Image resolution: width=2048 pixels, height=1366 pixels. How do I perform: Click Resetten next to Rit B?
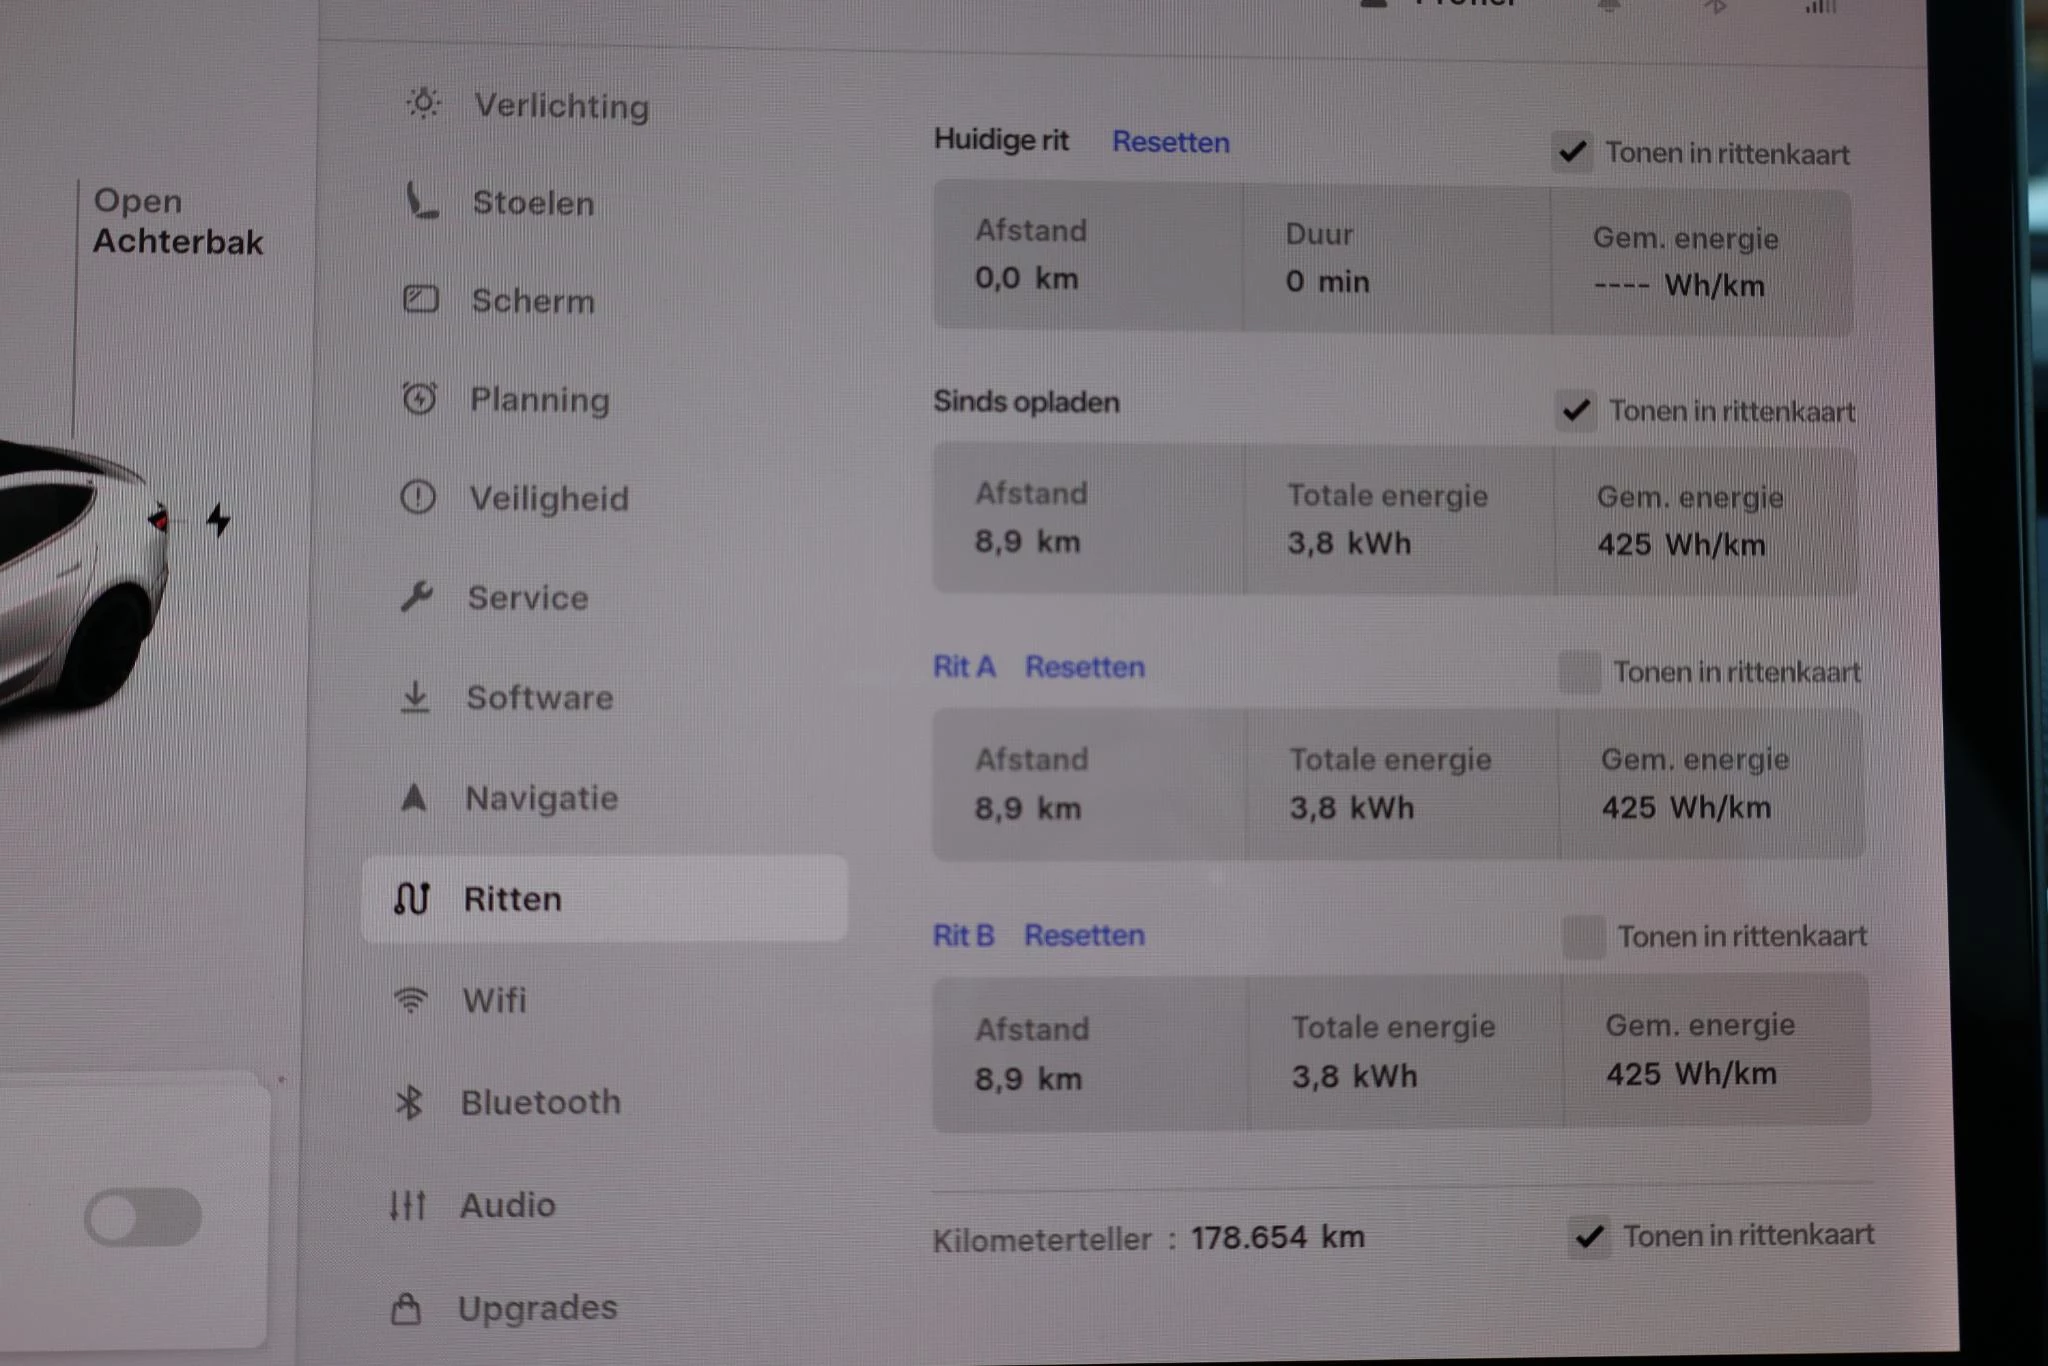(x=1084, y=935)
